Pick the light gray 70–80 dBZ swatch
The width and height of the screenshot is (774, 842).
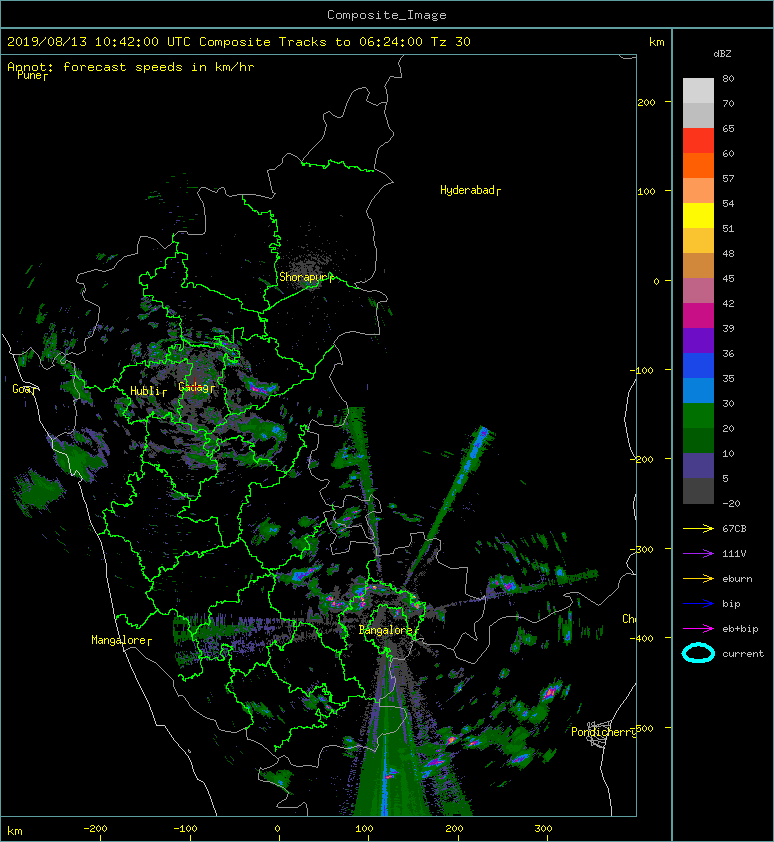click(x=698, y=91)
